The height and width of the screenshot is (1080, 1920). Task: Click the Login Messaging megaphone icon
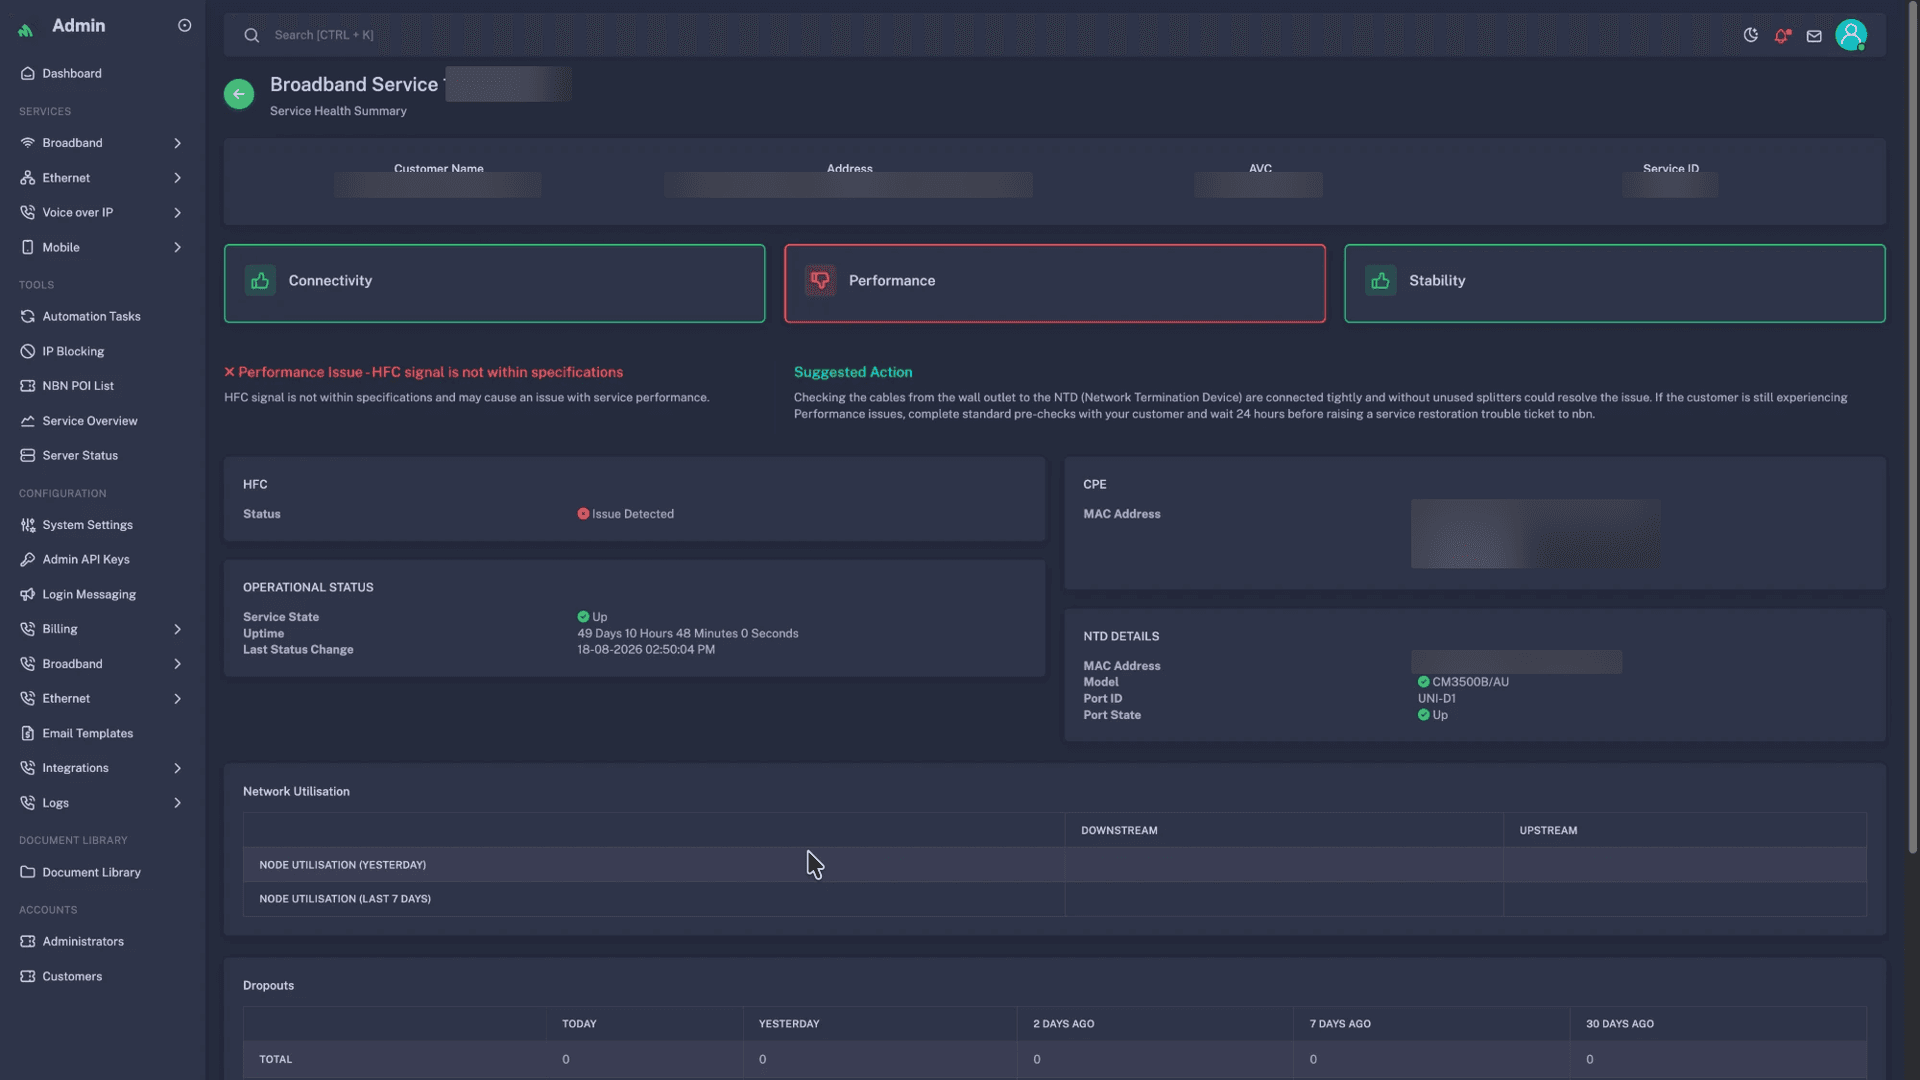(x=28, y=595)
